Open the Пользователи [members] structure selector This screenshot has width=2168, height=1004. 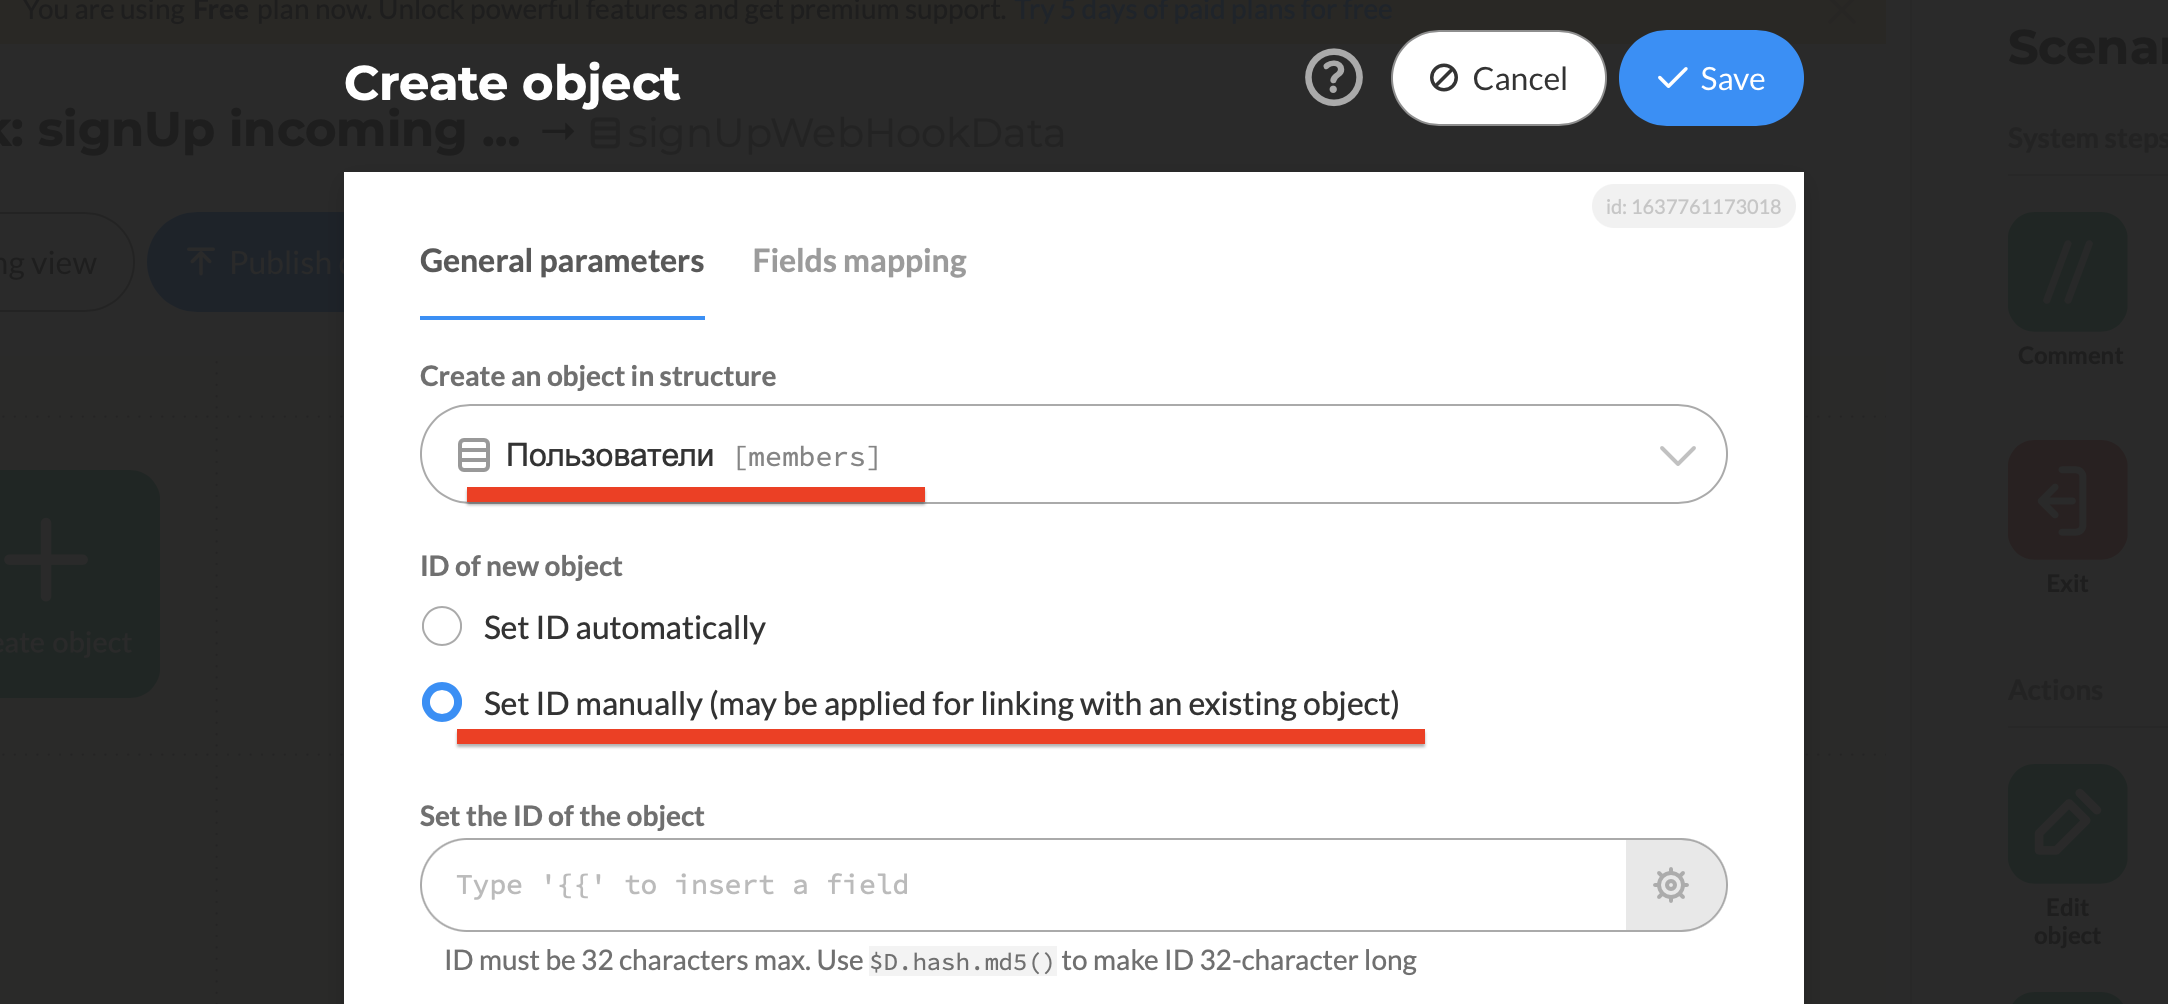(1073, 454)
